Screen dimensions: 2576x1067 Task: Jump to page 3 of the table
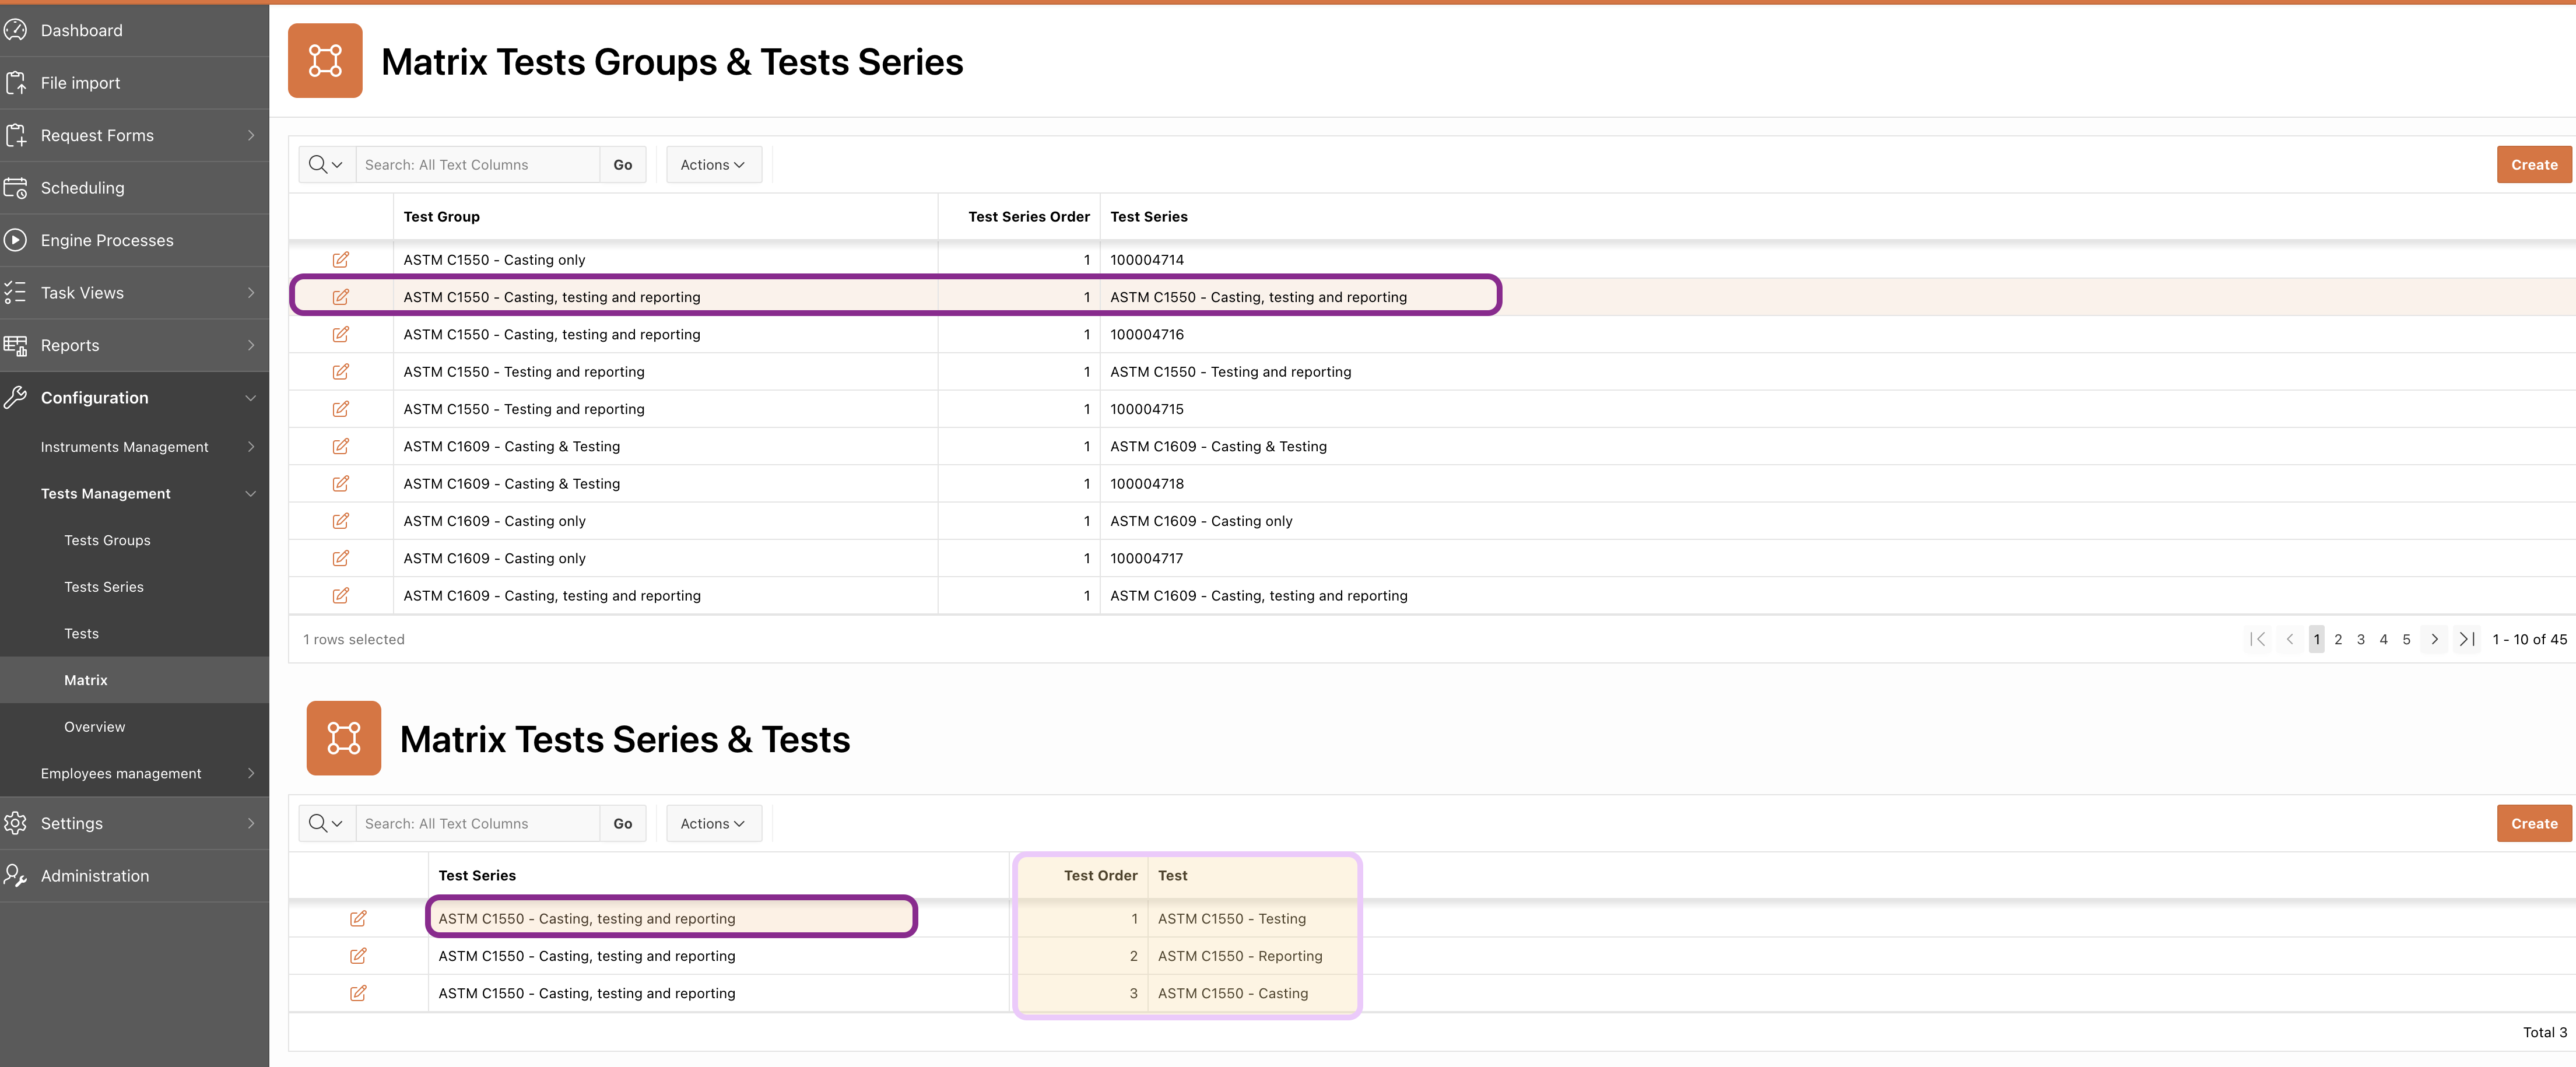(x=2361, y=639)
